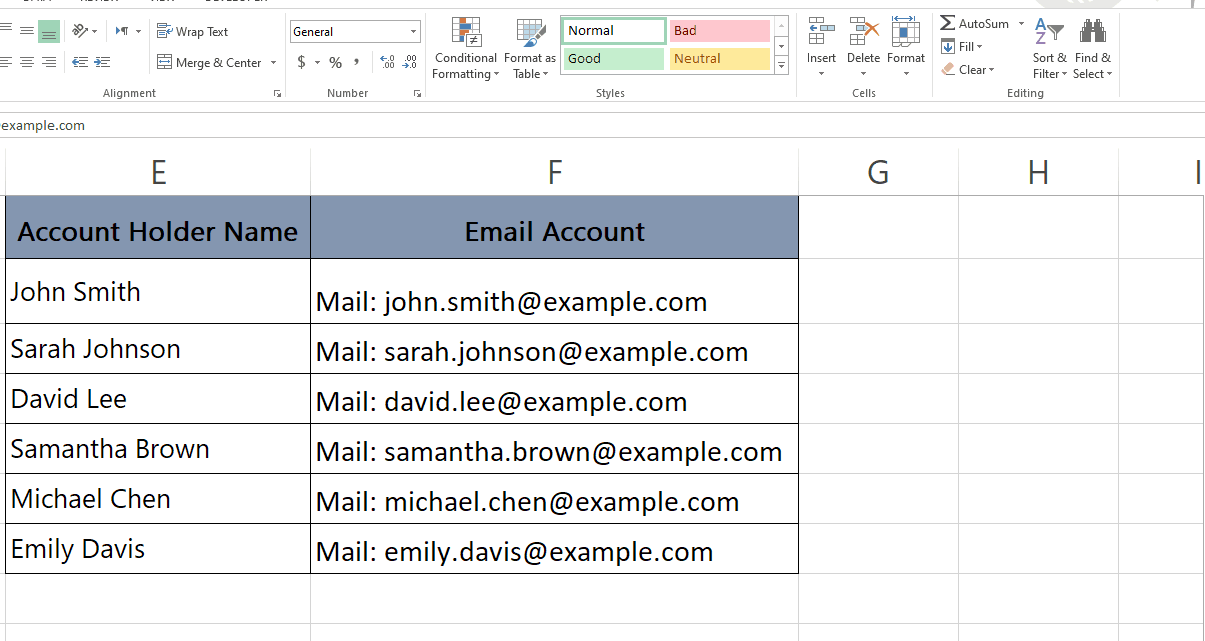Apply the Good cell style
The height and width of the screenshot is (641, 1205).
613,59
